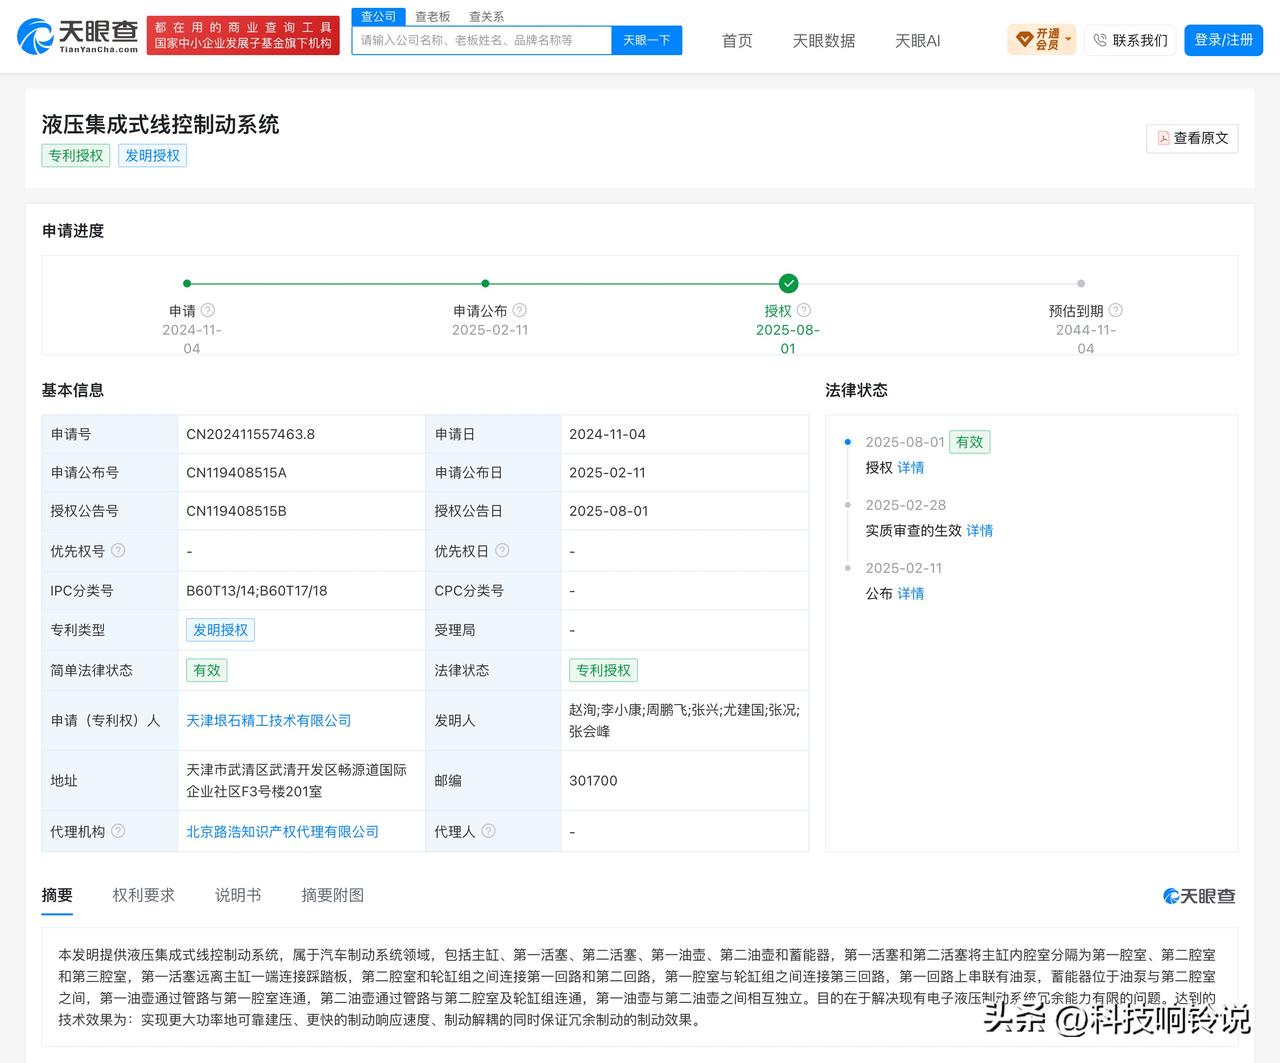1280x1063 pixels.
Task: Click the postal code 301700
Action: pyautogui.click(x=593, y=780)
